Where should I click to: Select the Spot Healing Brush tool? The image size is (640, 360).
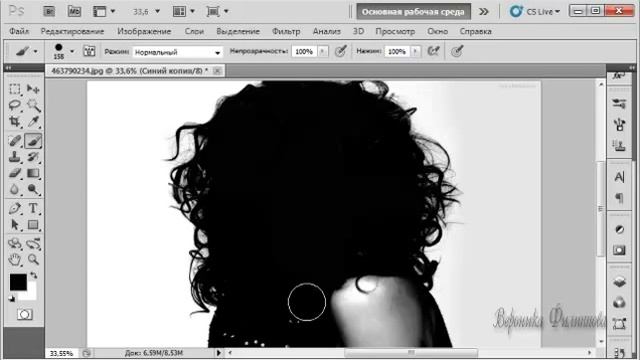(x=15, y=141)
